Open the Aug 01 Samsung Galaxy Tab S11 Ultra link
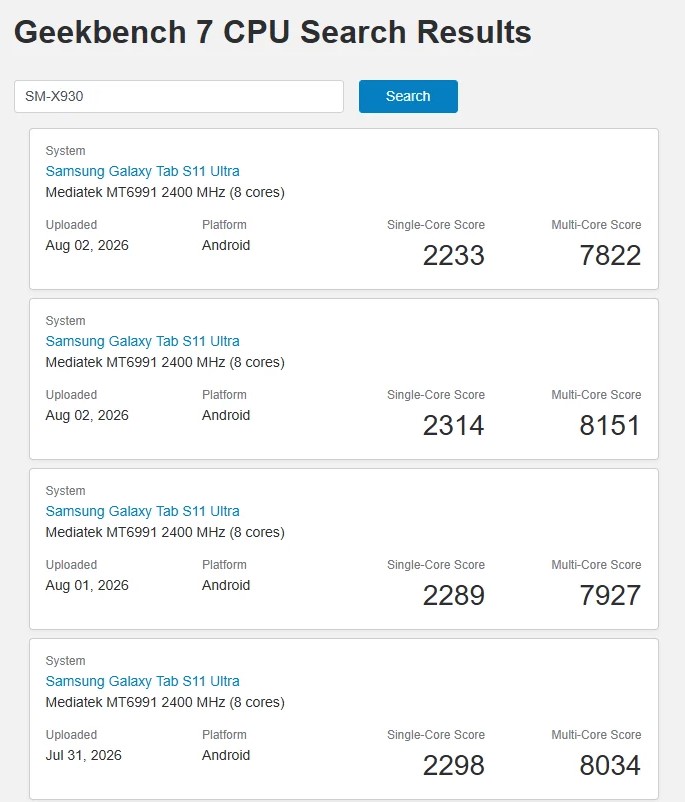The width and height of the screenshot is (685, 802). 142,510
